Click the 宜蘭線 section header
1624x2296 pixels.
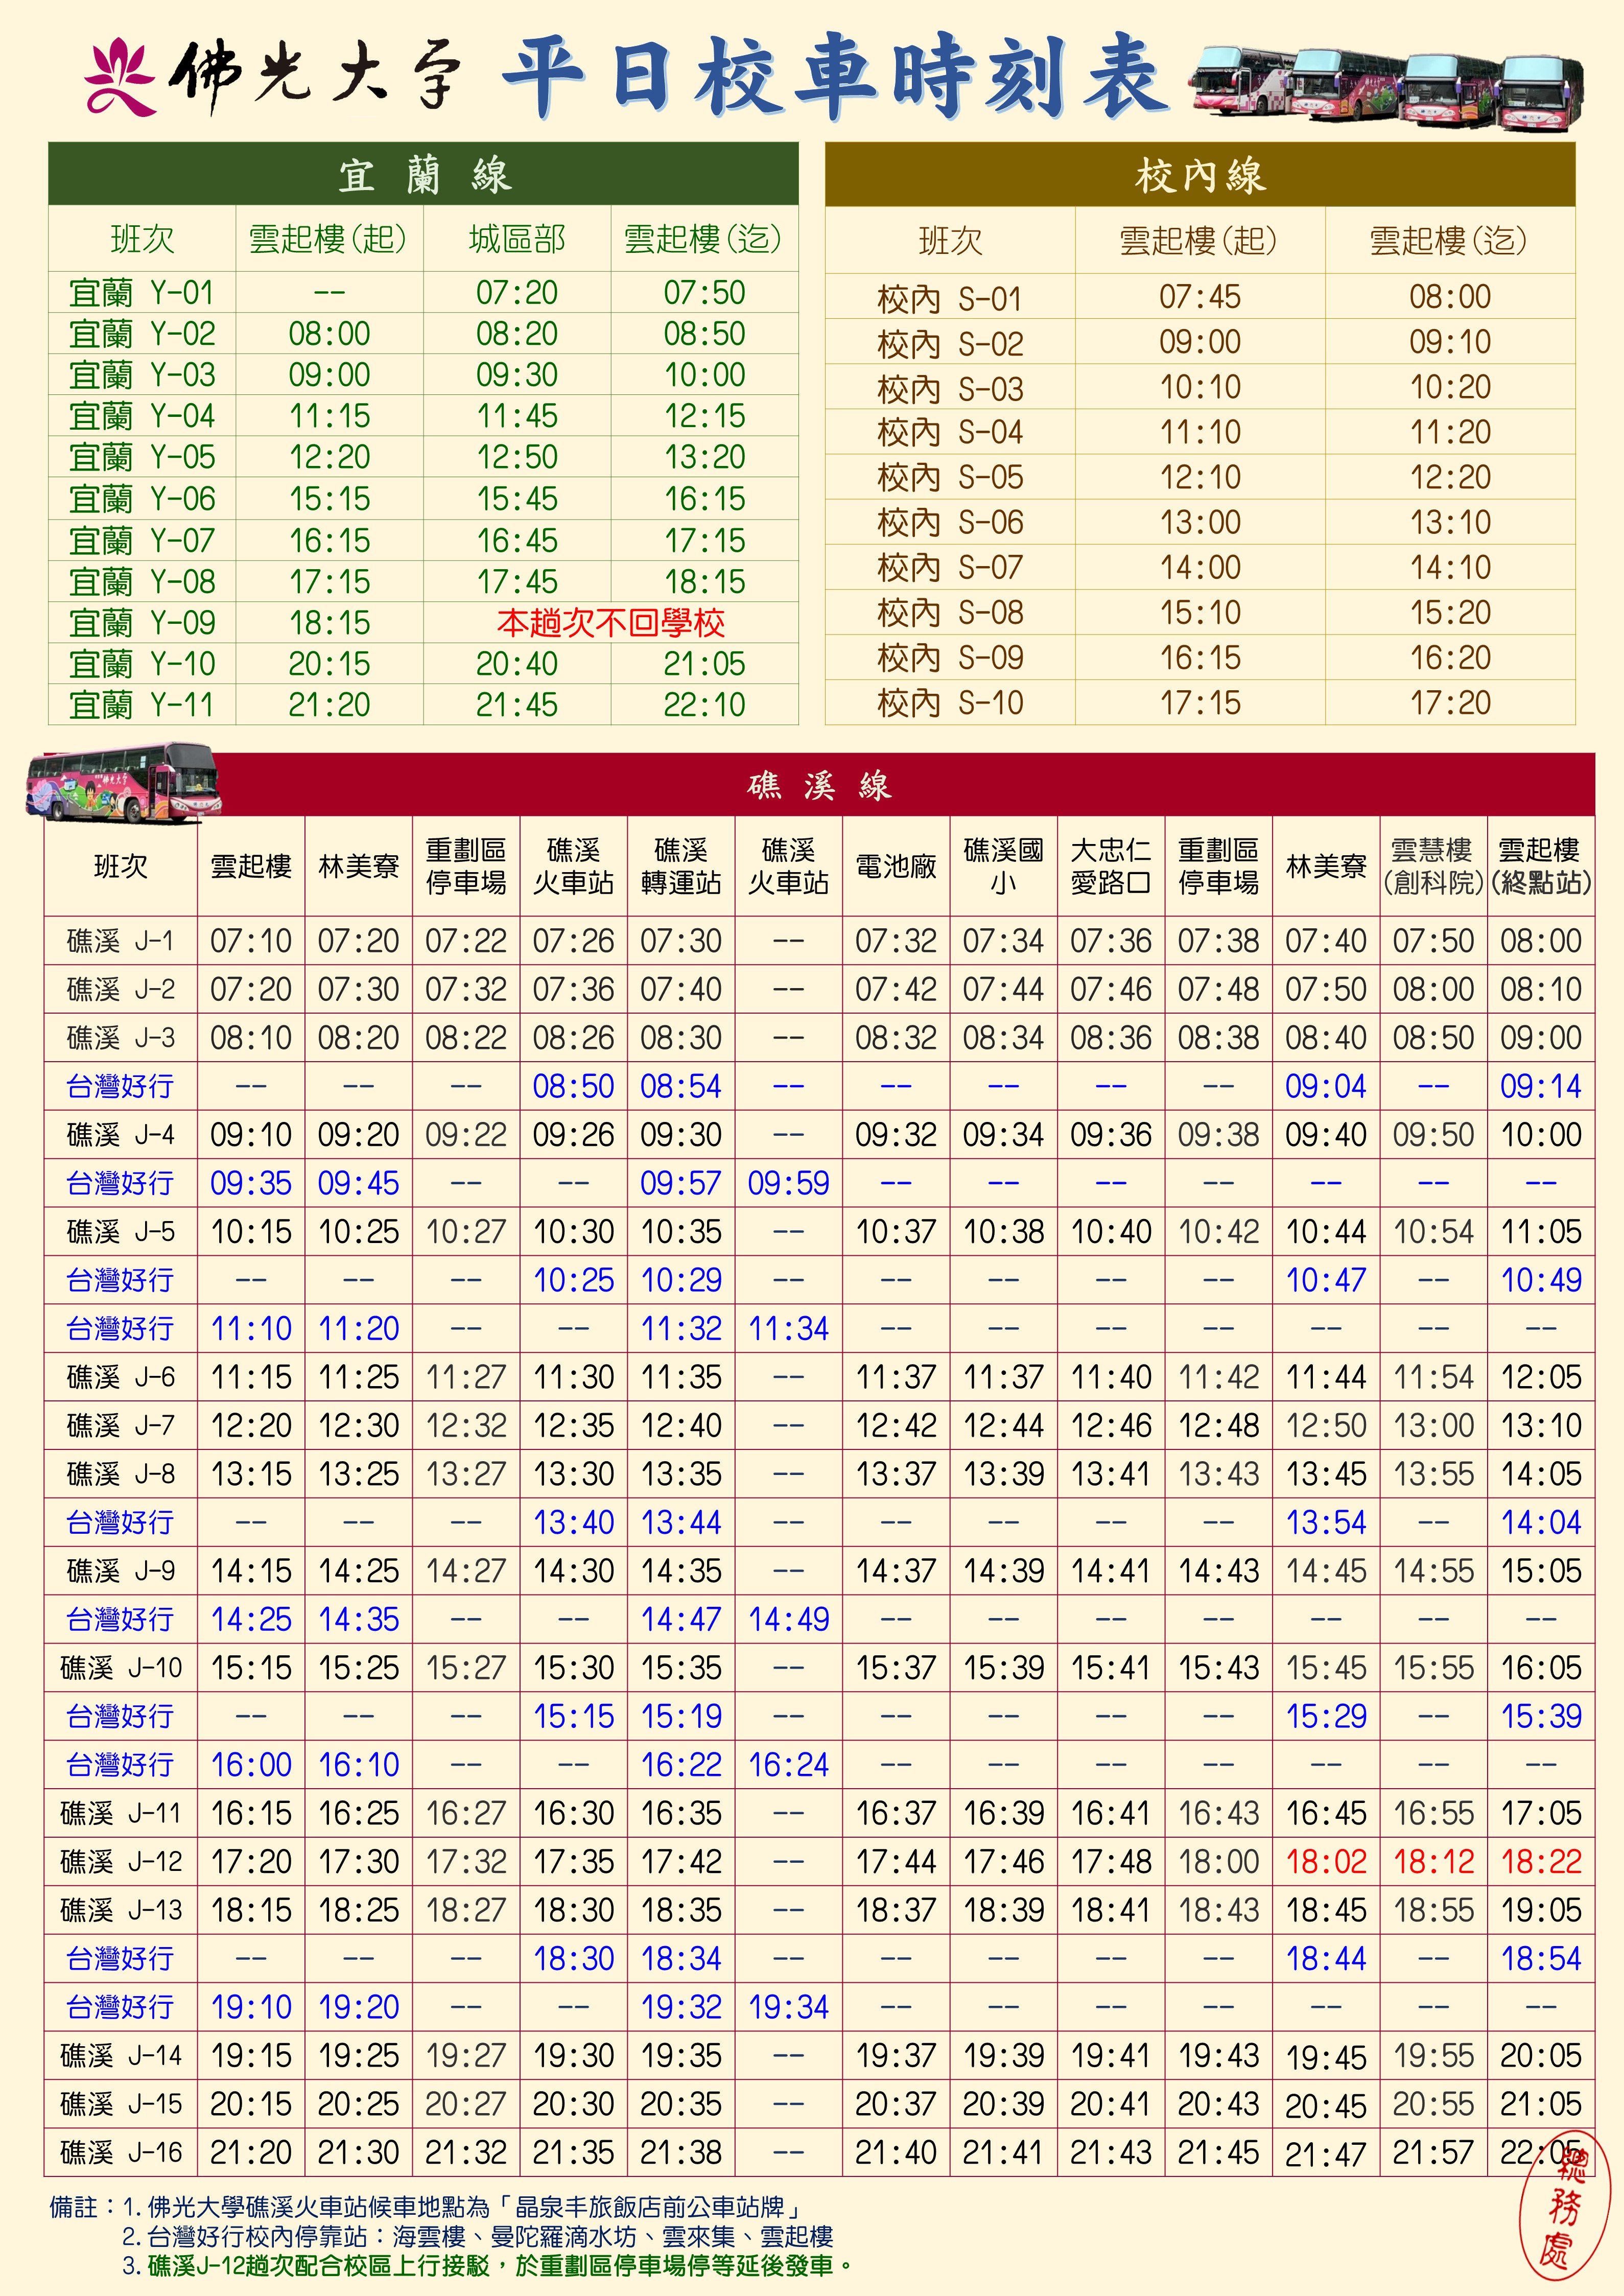pyautogui.click(x=423, y=175)
